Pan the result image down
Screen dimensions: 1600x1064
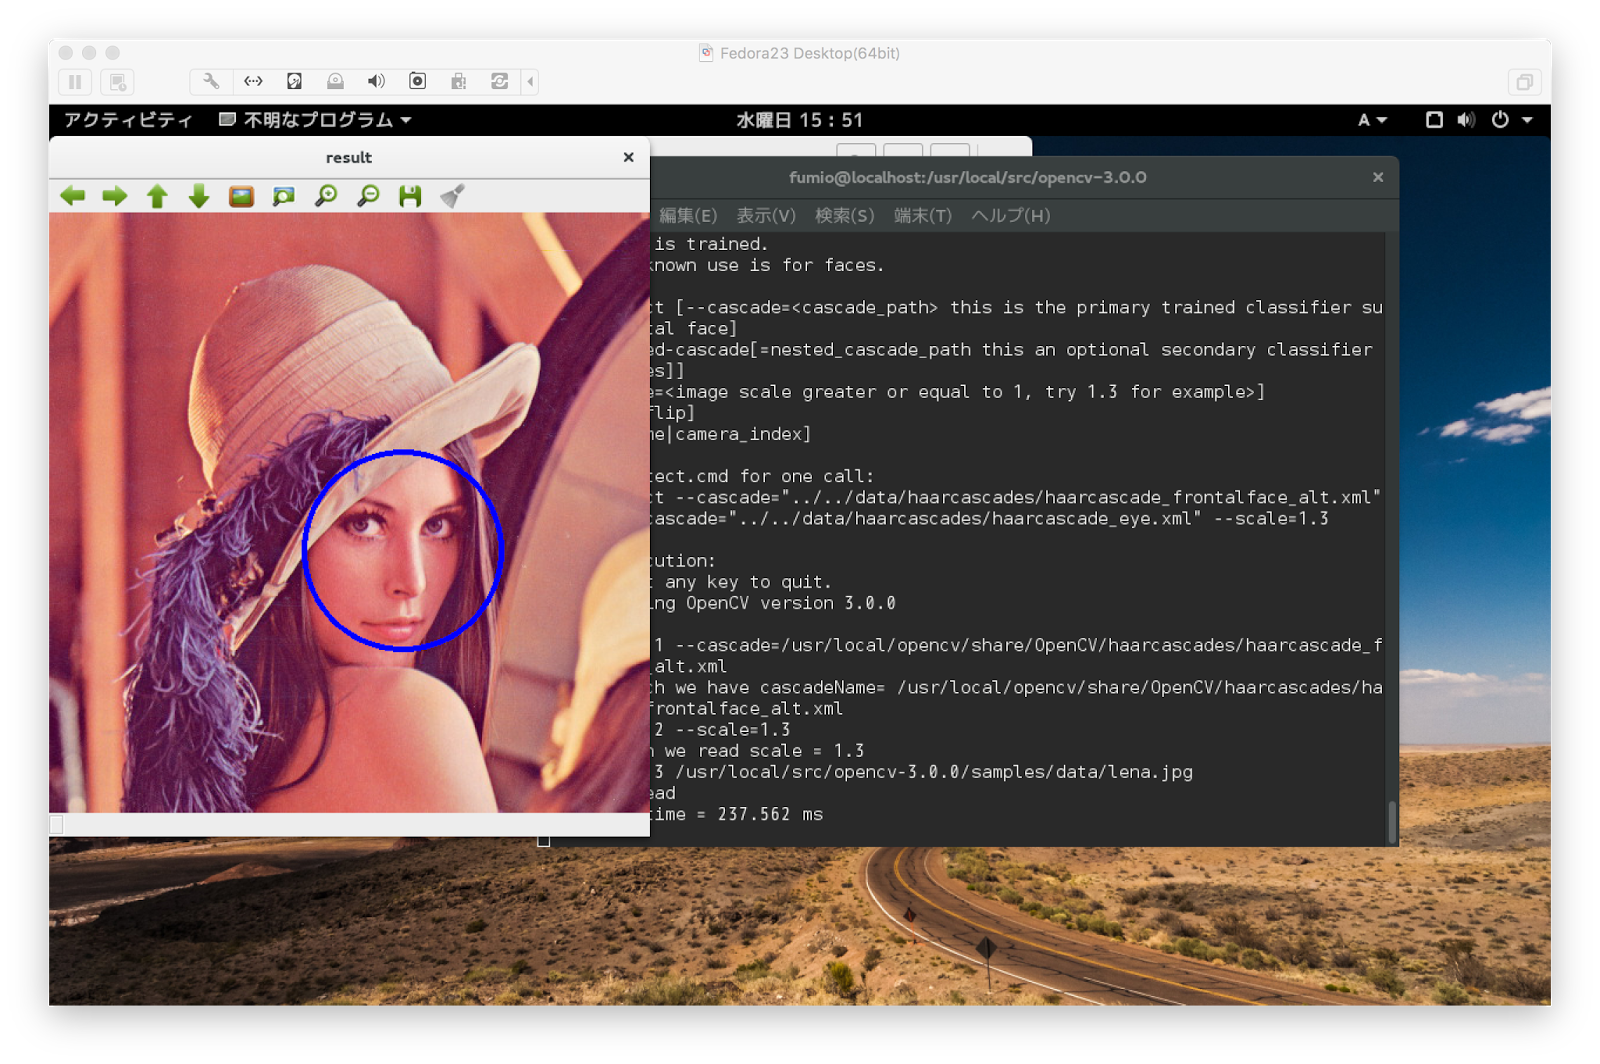(x=199, y=196)
